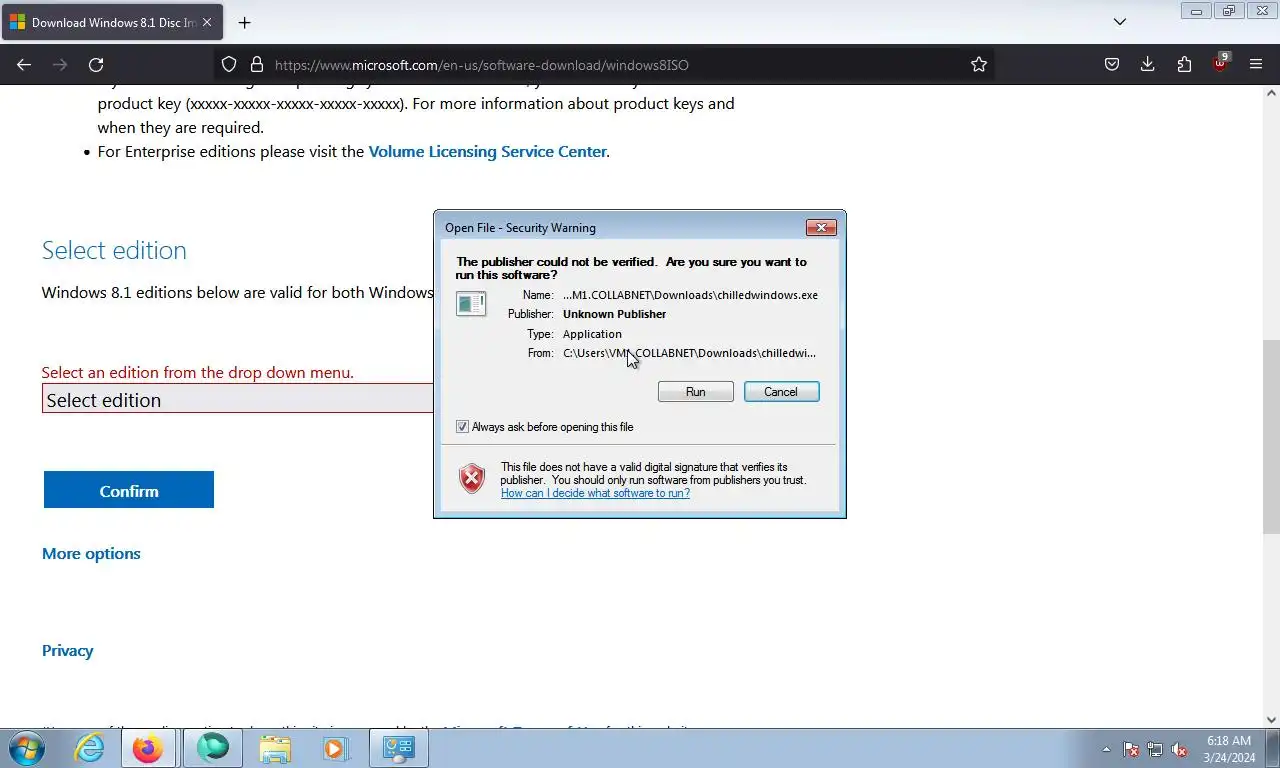The height and width of the screenshot is (768, 1280).
Task: Switch to Firefox taskbar icon
Action: click(x=148, y=748)
